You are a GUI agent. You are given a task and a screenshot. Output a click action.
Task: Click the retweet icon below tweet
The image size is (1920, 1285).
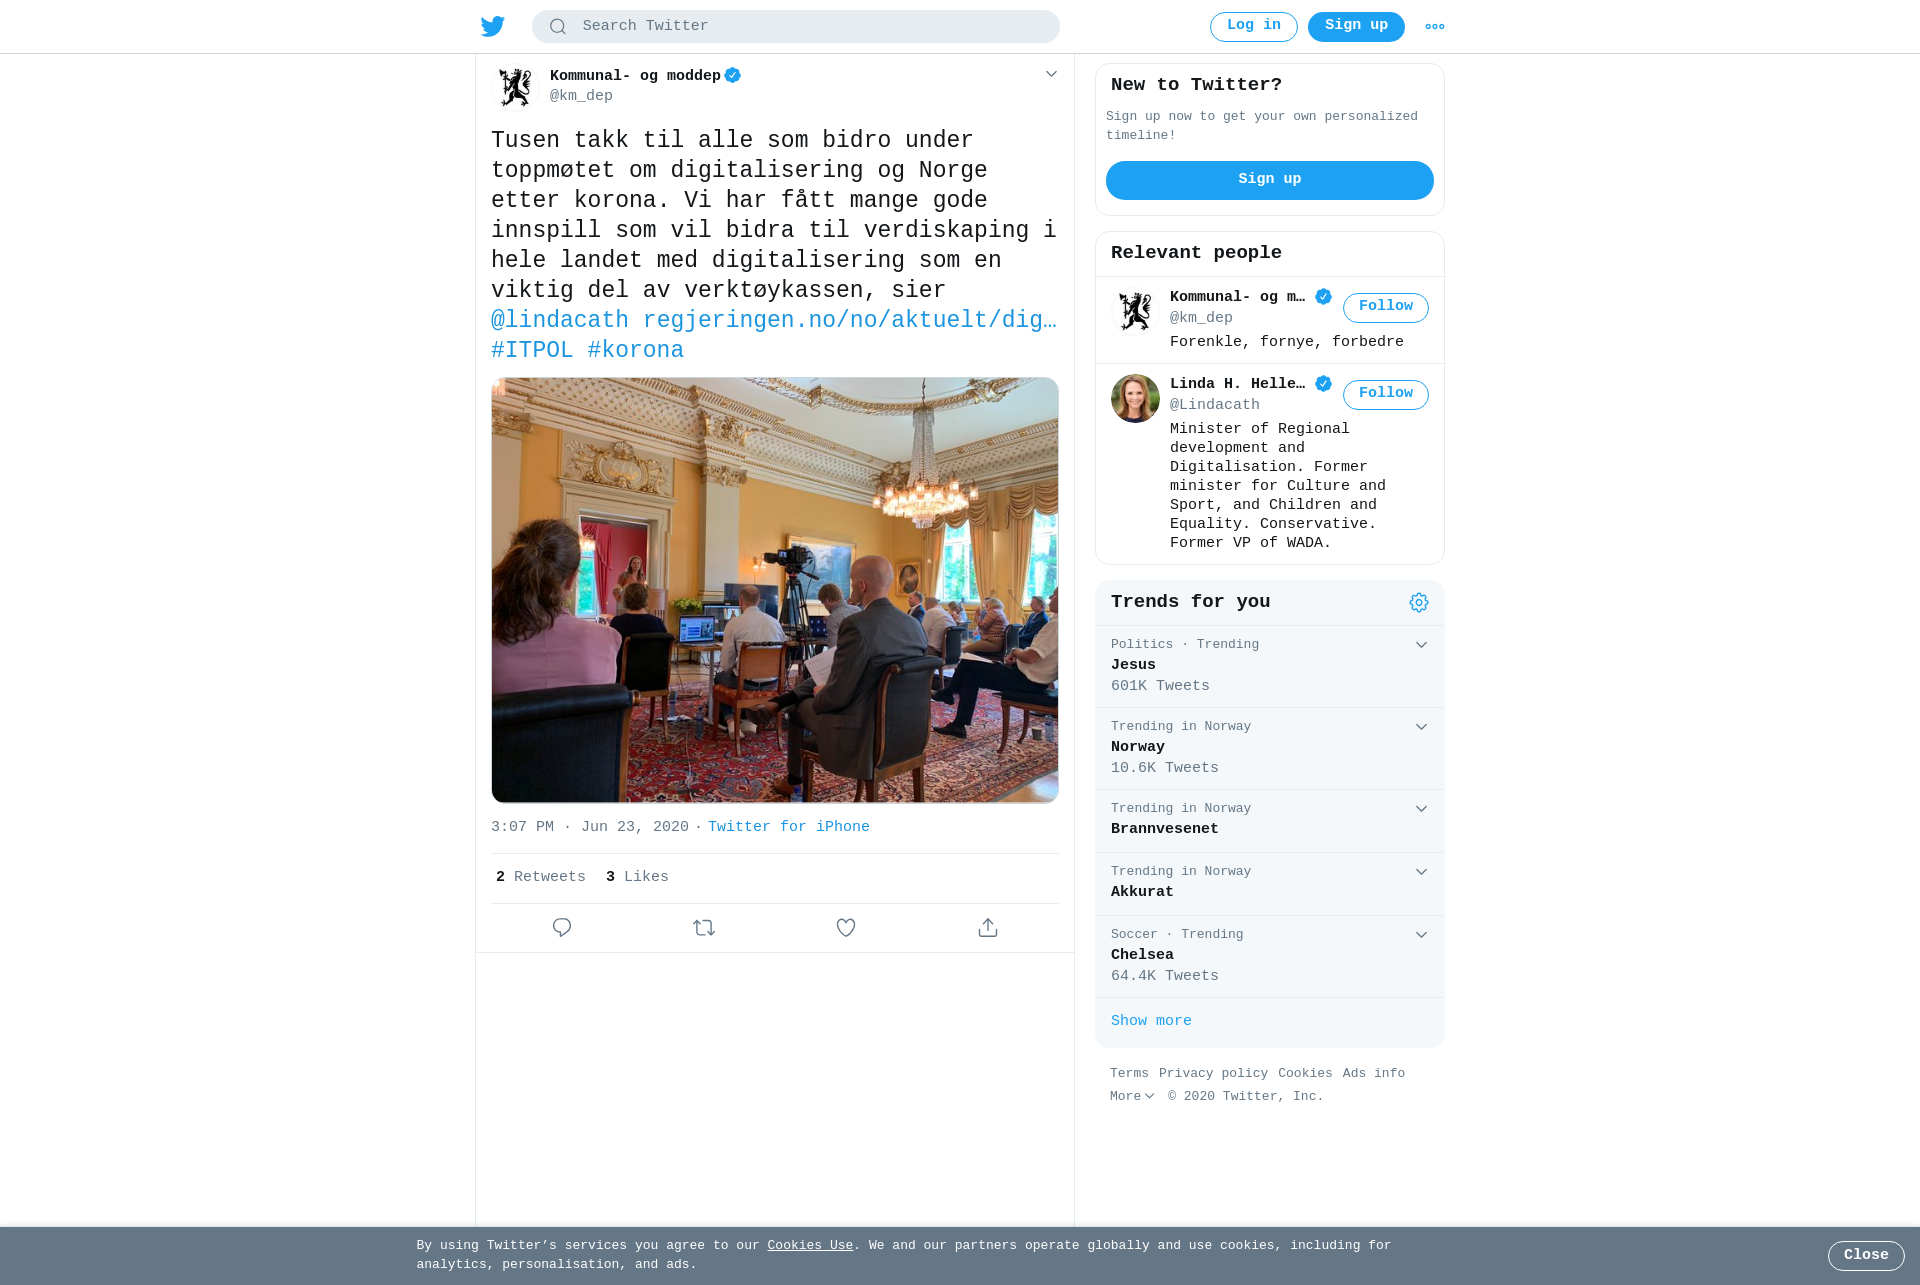coord(704,928)
